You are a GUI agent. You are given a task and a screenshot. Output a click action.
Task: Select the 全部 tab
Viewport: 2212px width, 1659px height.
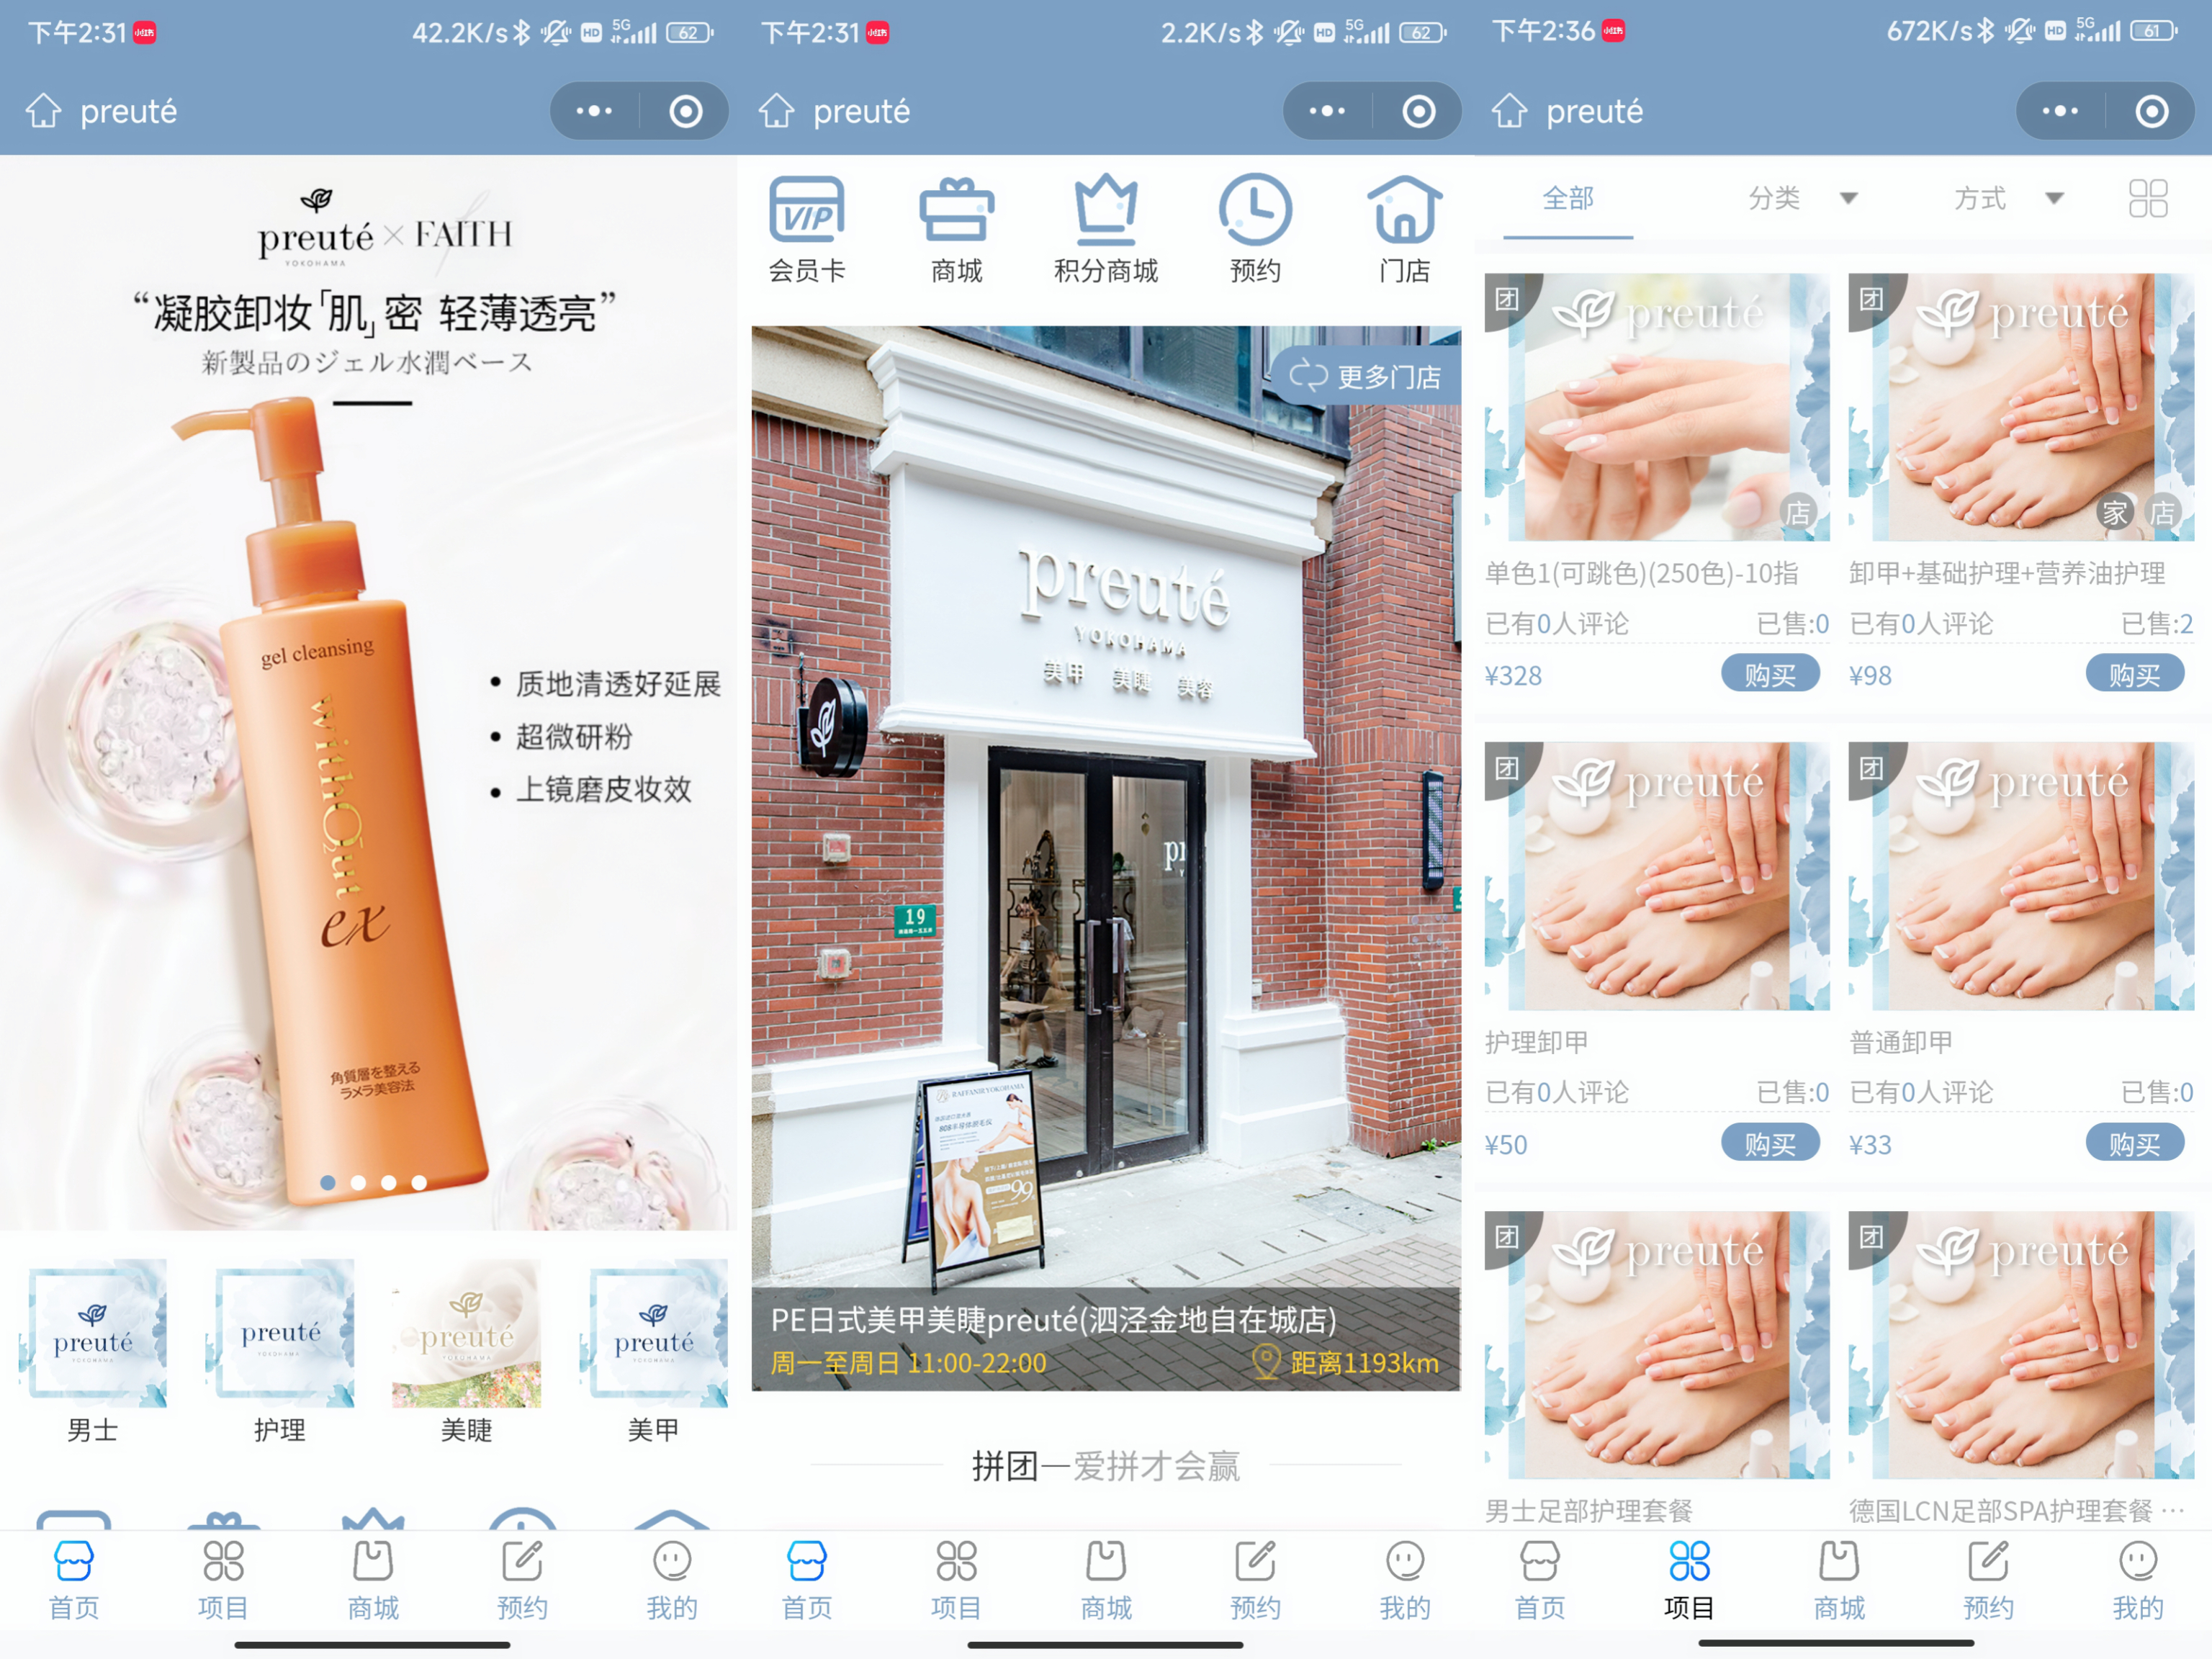click(1567, 198)
